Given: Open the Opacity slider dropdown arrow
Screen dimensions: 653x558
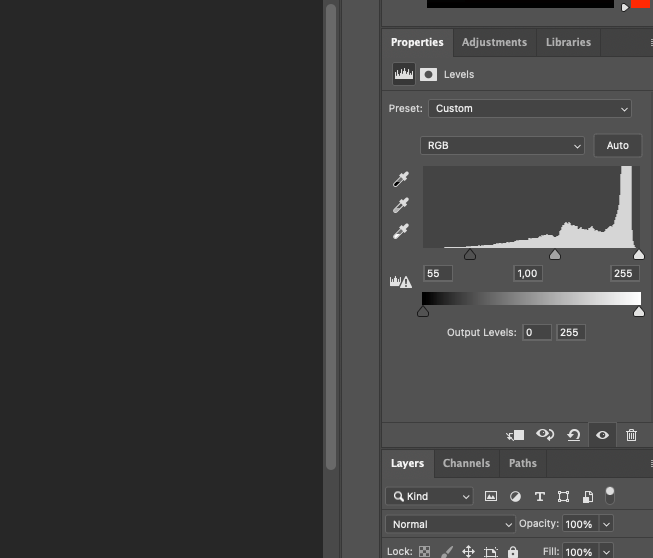Looking at the screenshot, I should pos(606,524).
